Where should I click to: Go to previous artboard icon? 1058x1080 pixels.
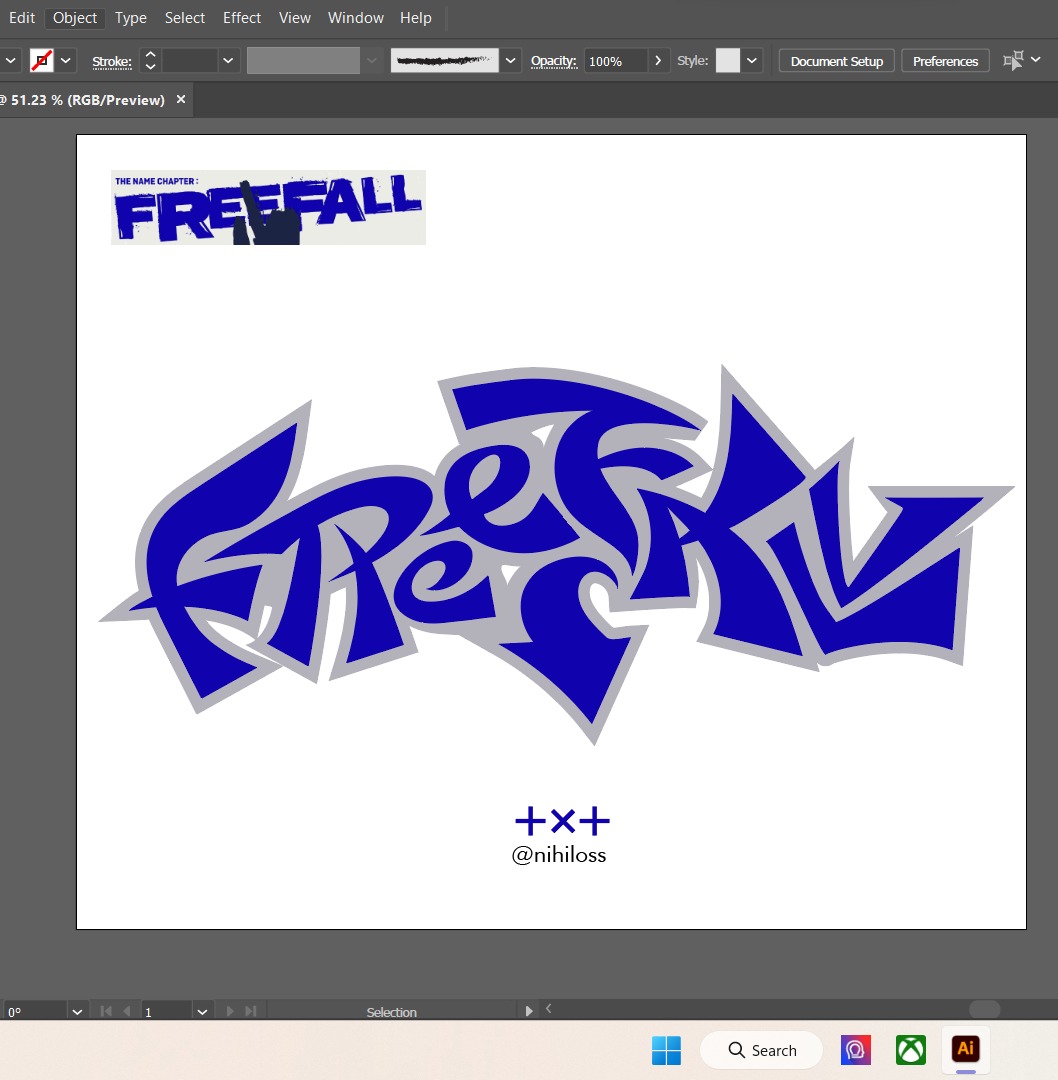pos(127,1011)
